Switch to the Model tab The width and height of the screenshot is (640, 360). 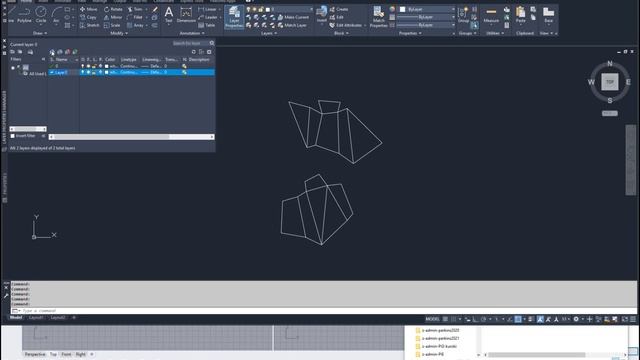point(16,318)
